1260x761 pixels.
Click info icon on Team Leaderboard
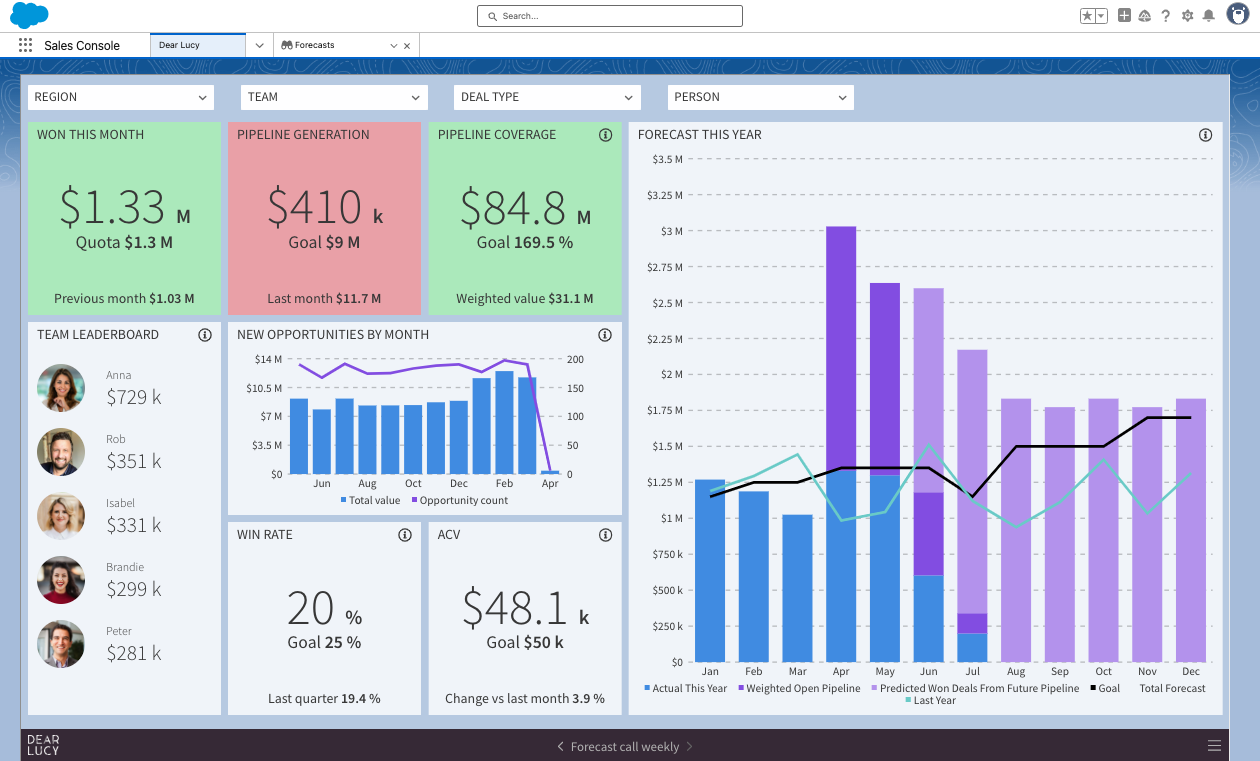[205, 335]
